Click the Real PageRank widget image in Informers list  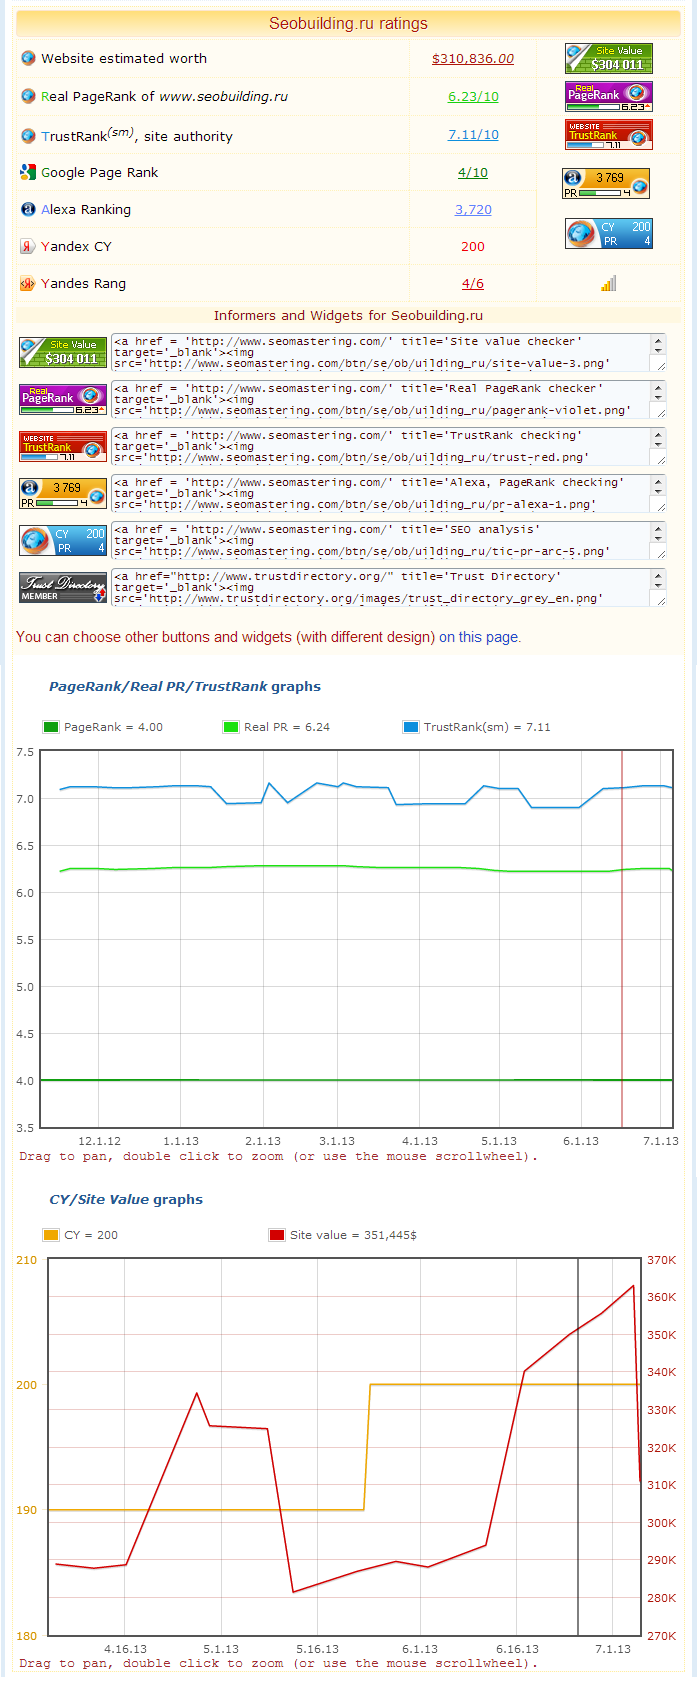(x=63, y=399)
